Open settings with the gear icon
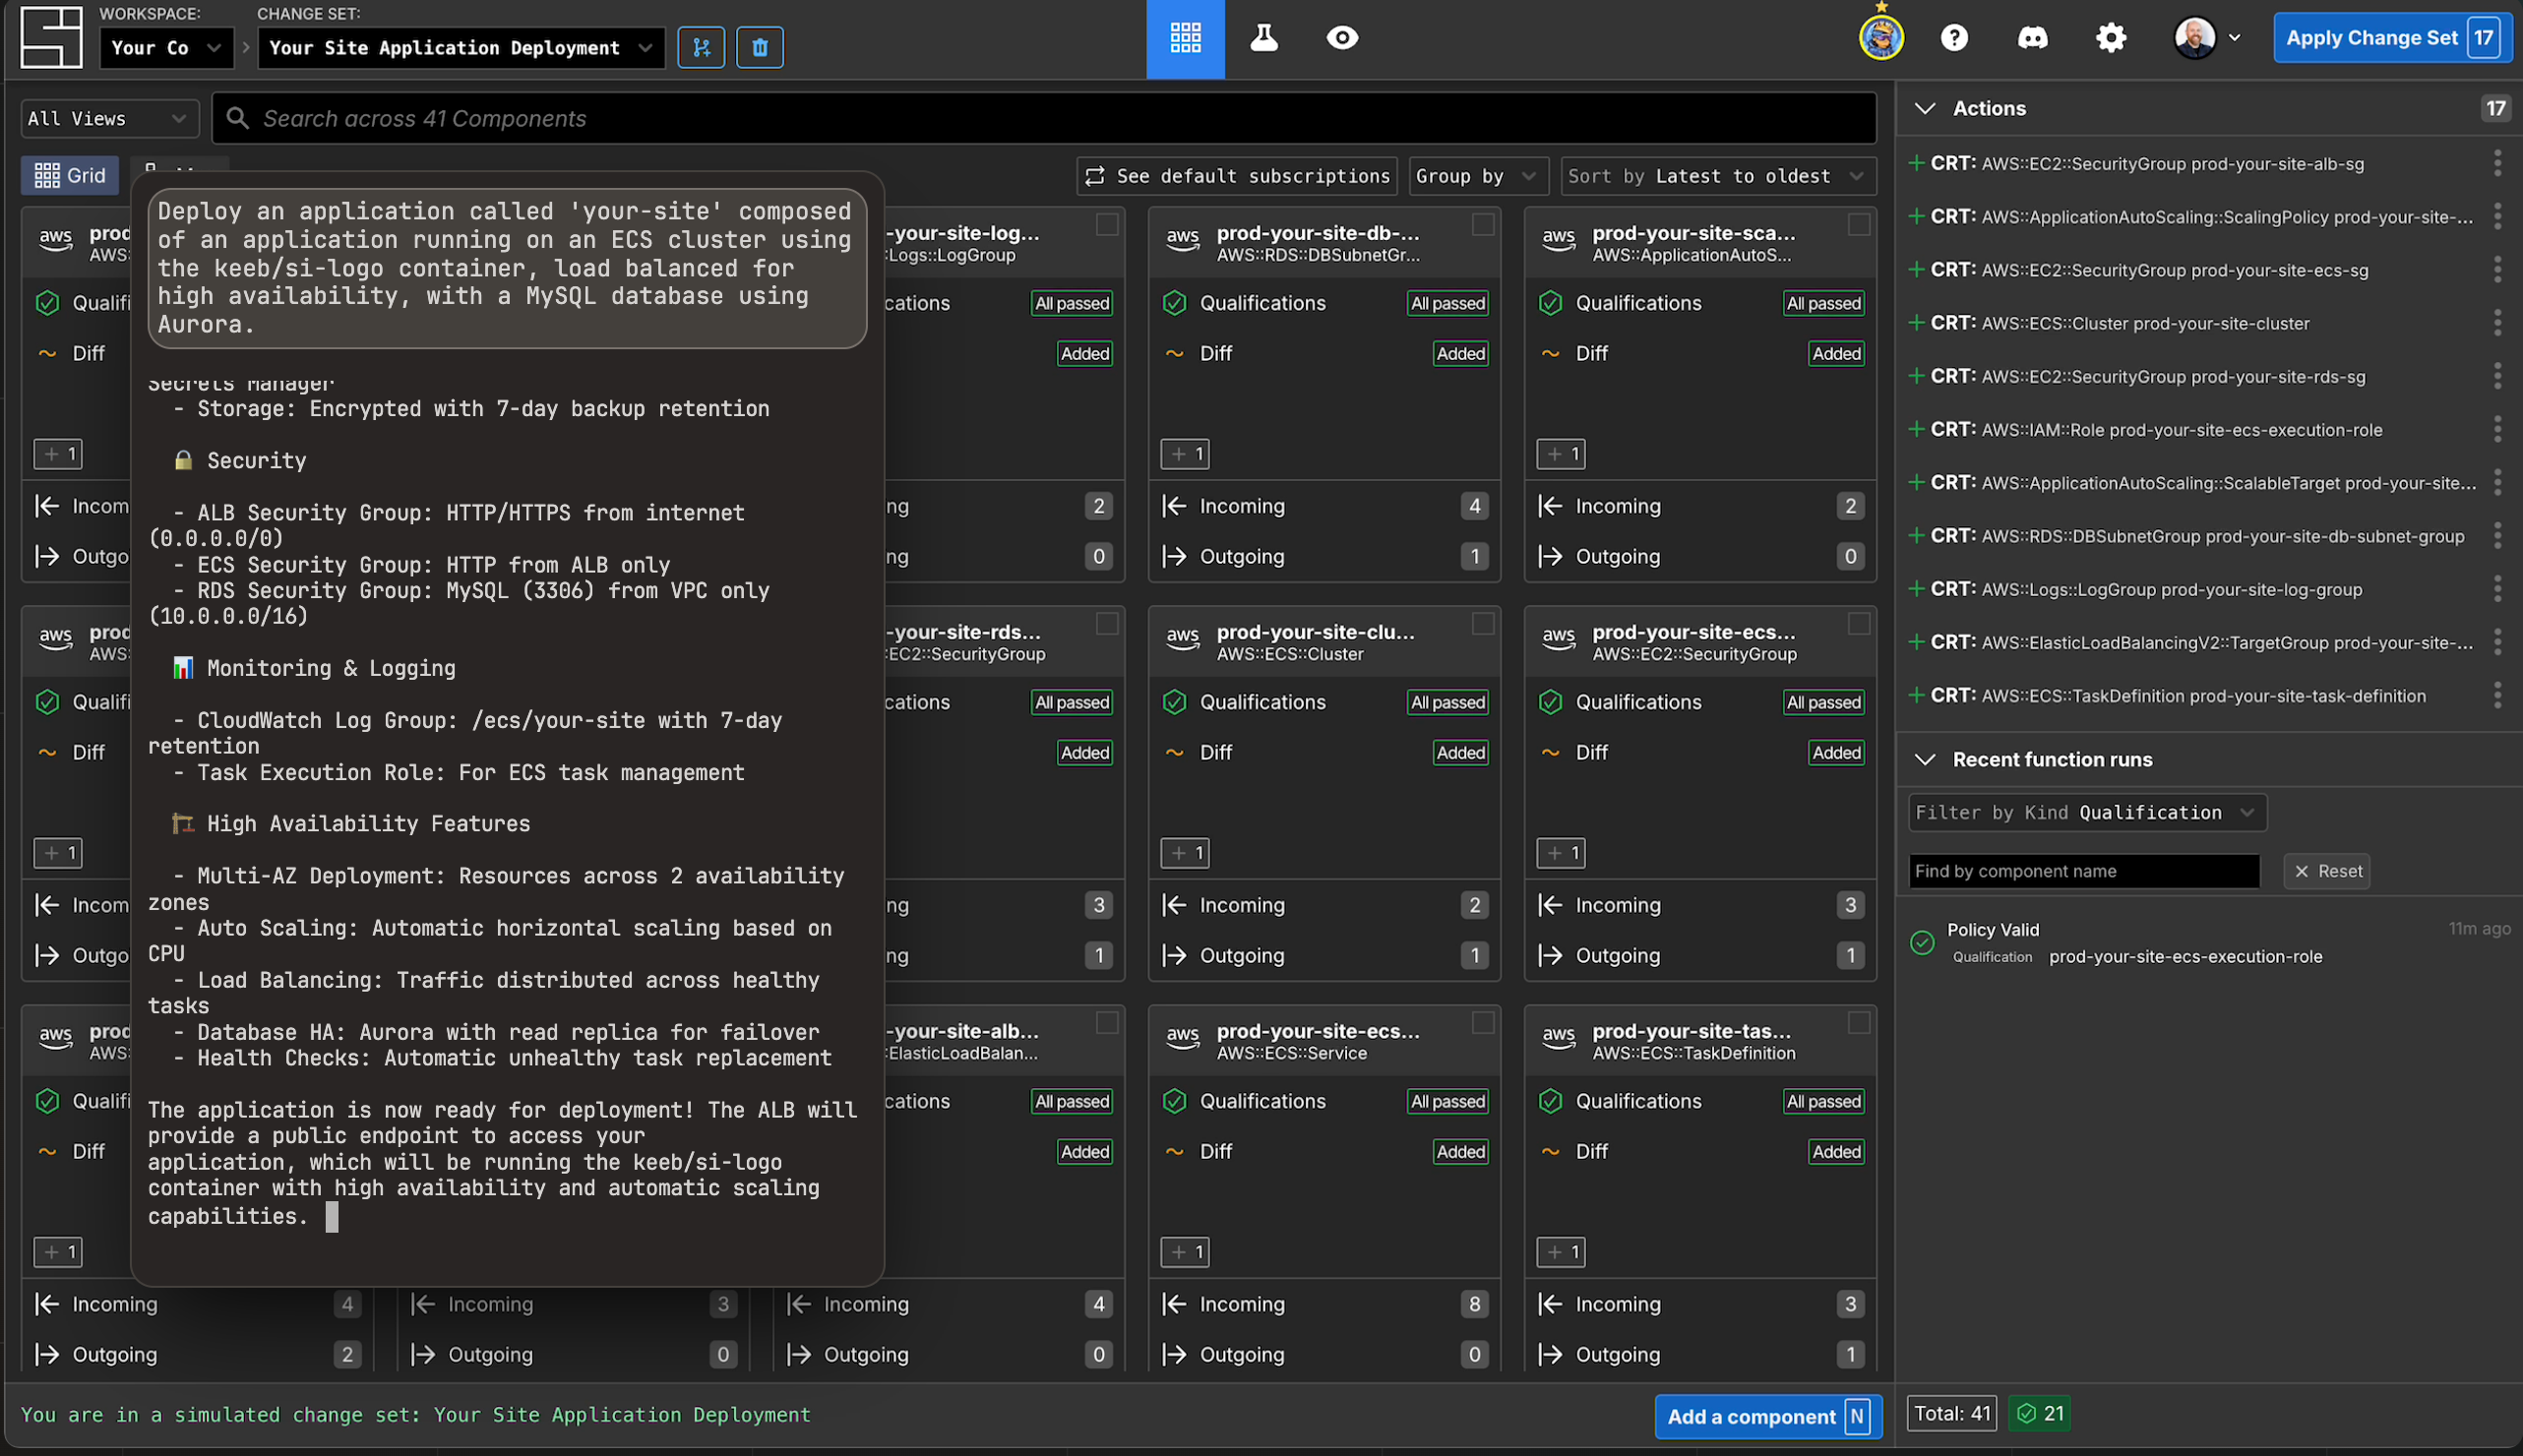Screen dimensions: 2523x1456 click(x=2110, y=38)
